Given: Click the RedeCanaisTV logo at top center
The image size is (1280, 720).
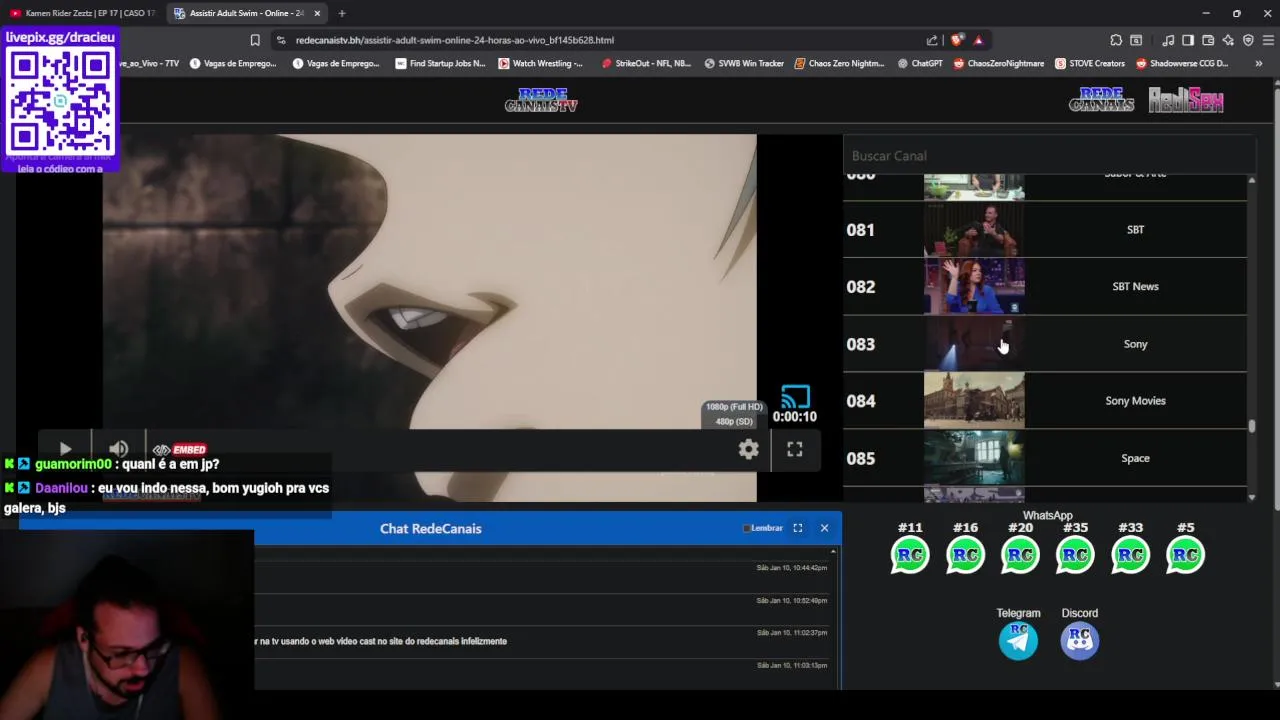Looking at the screenshot, I should pyautogui.click(x=541, y=100).
